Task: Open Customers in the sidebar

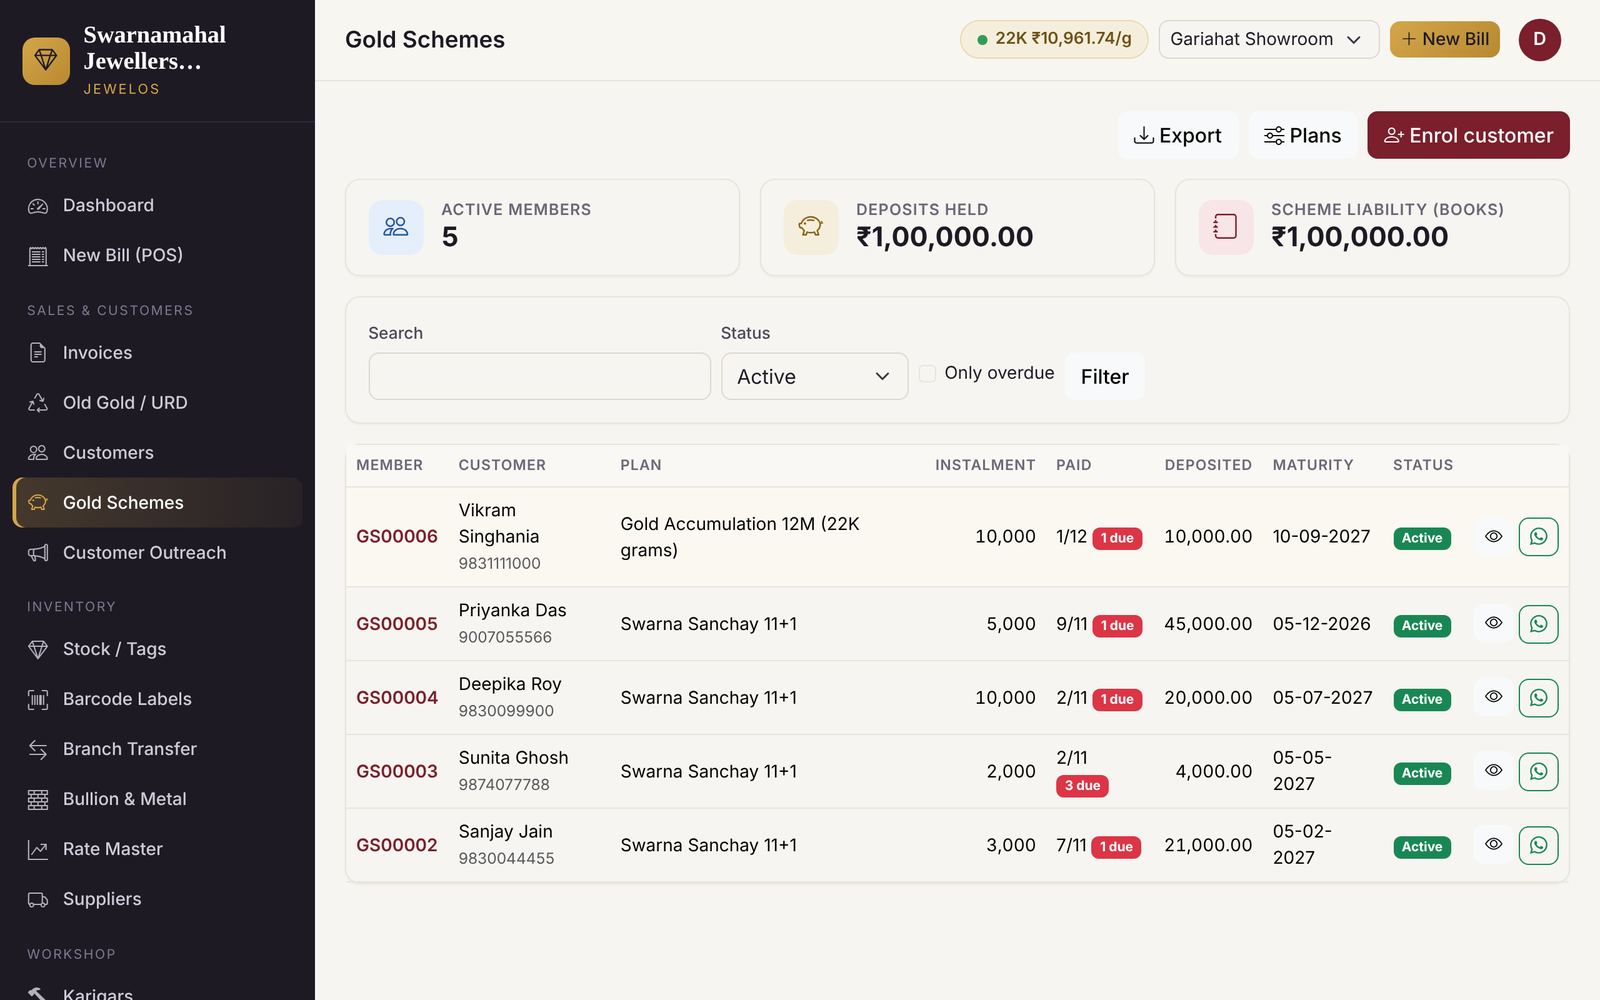Action: pos(157,453)
